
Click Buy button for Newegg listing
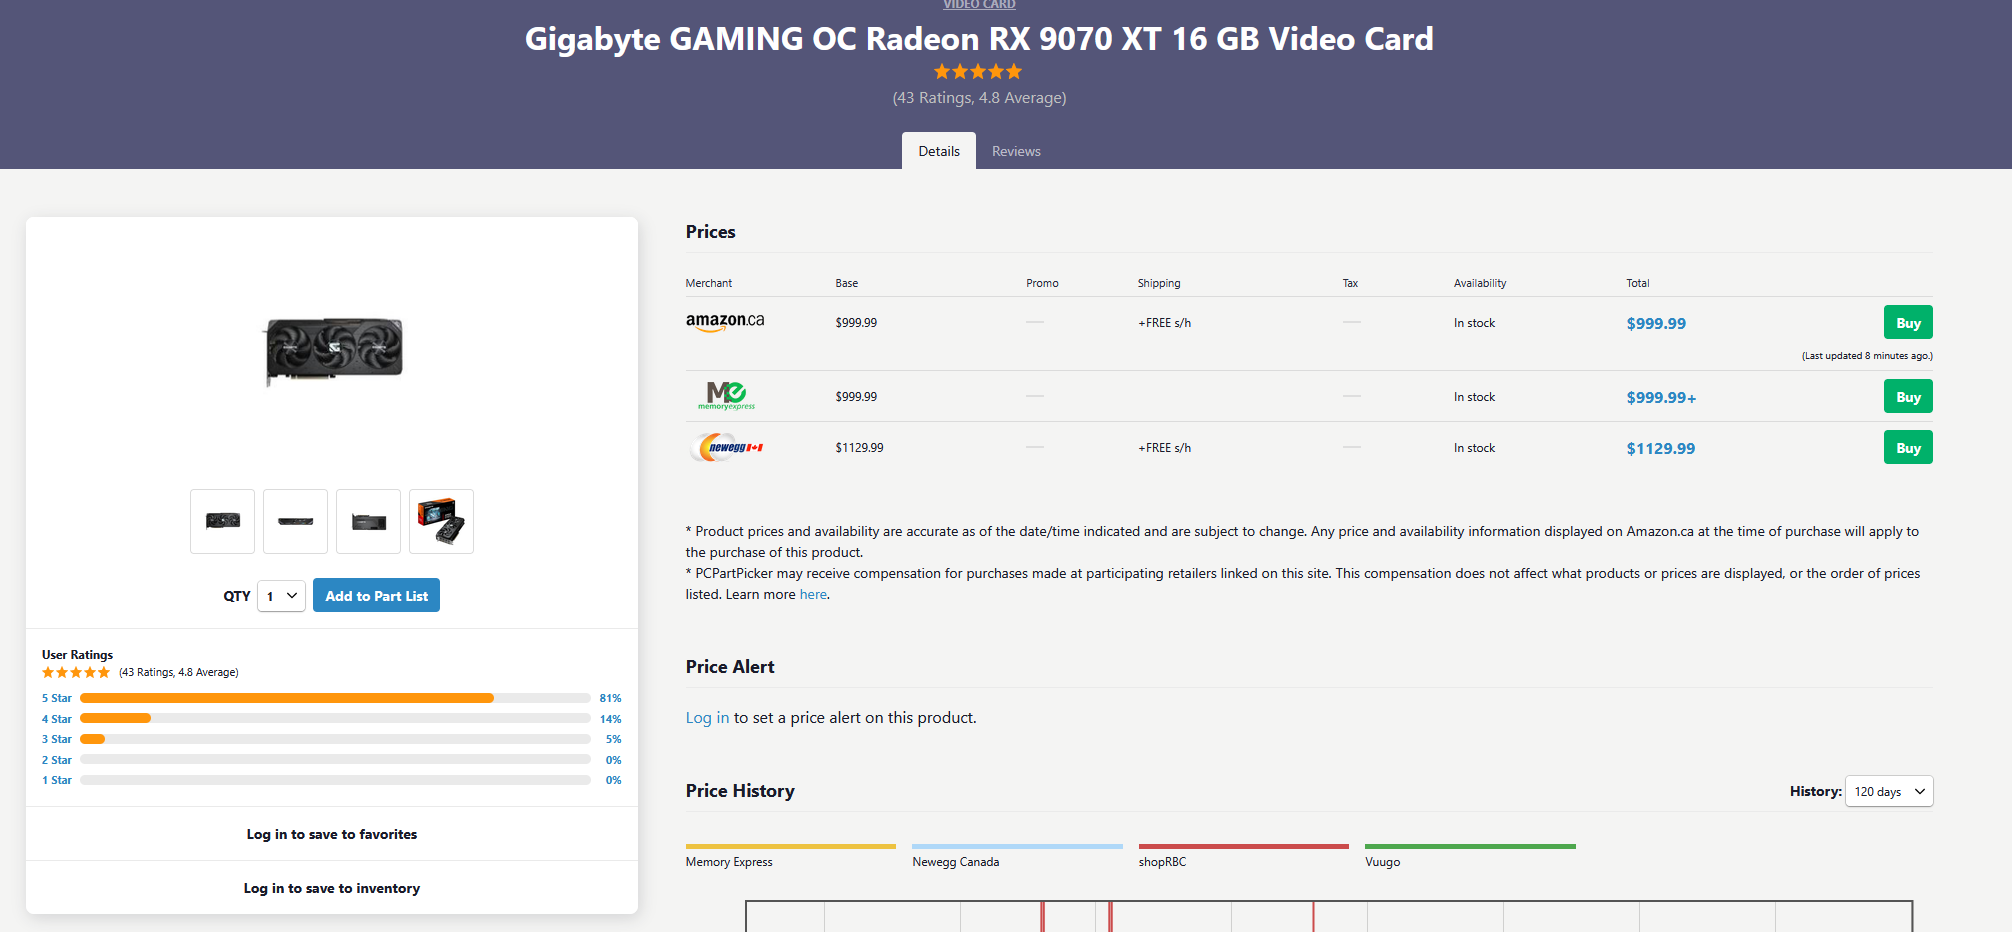tap(1908, 448)
